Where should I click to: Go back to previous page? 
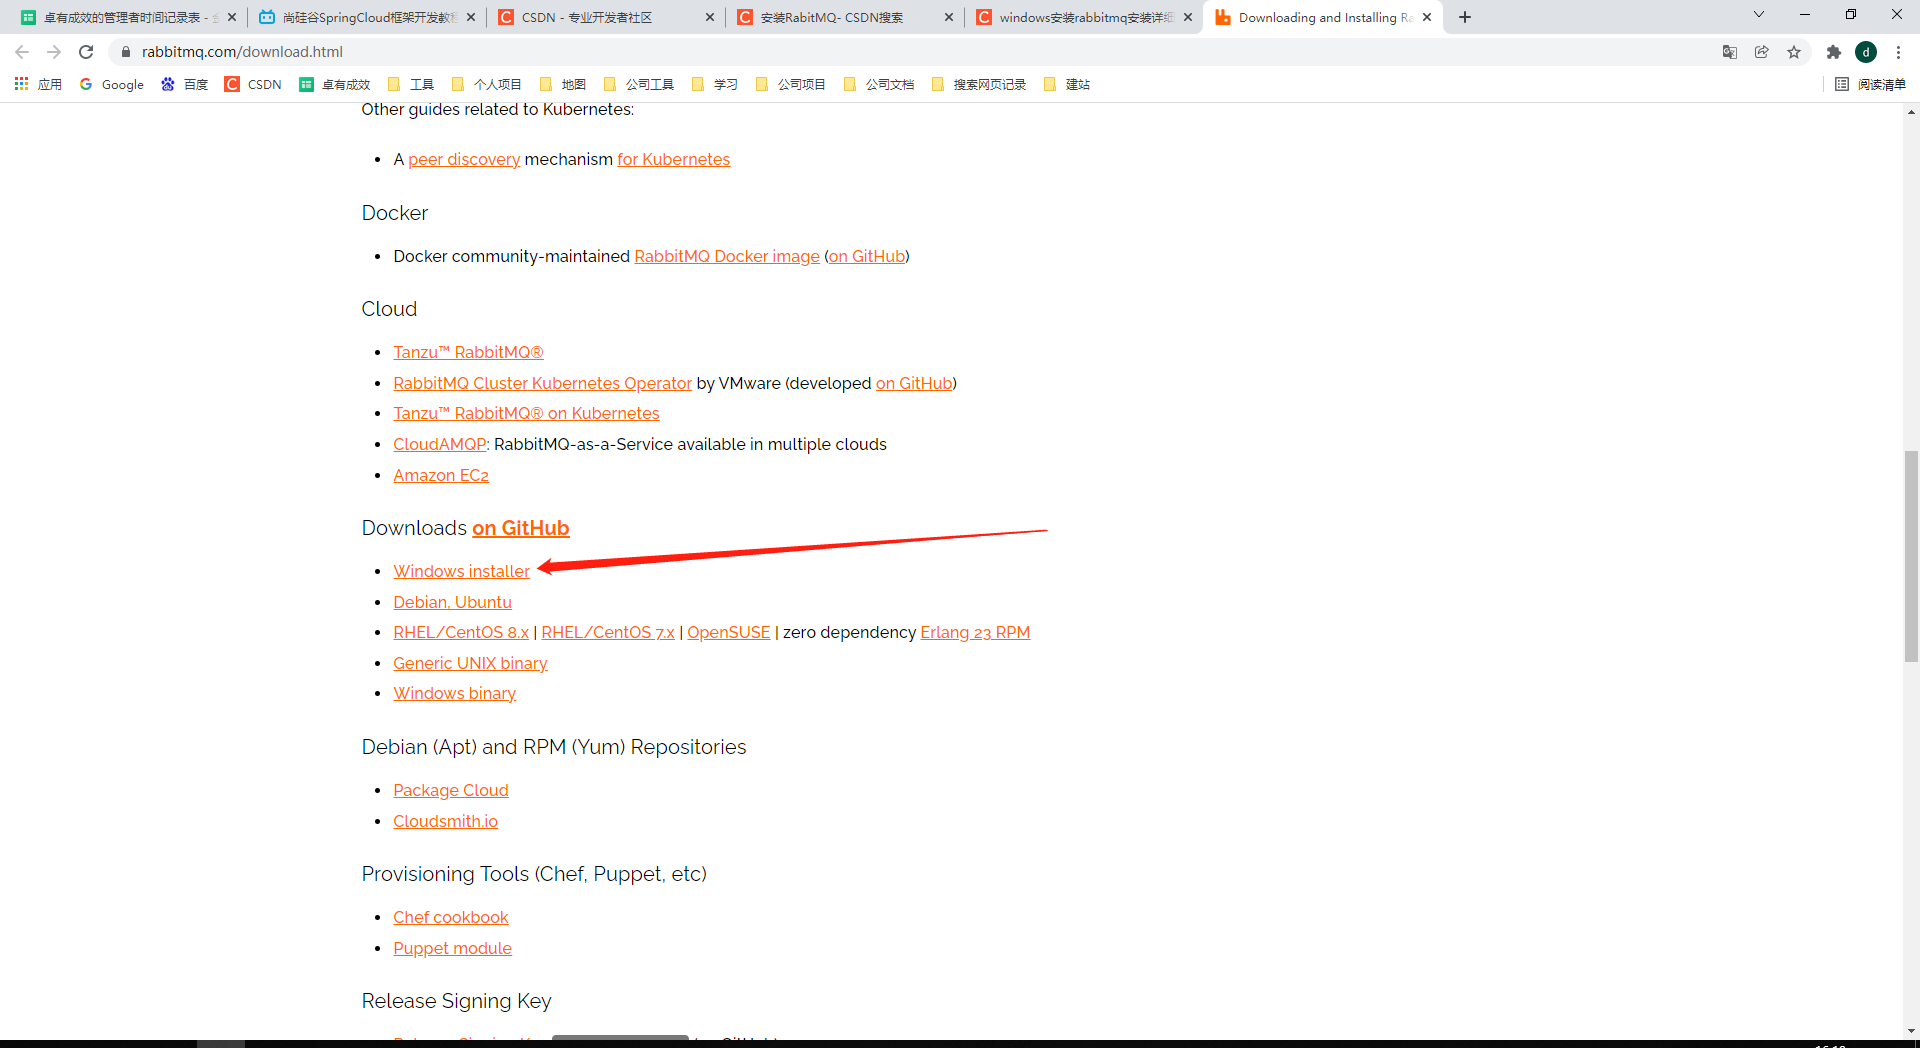22,52
